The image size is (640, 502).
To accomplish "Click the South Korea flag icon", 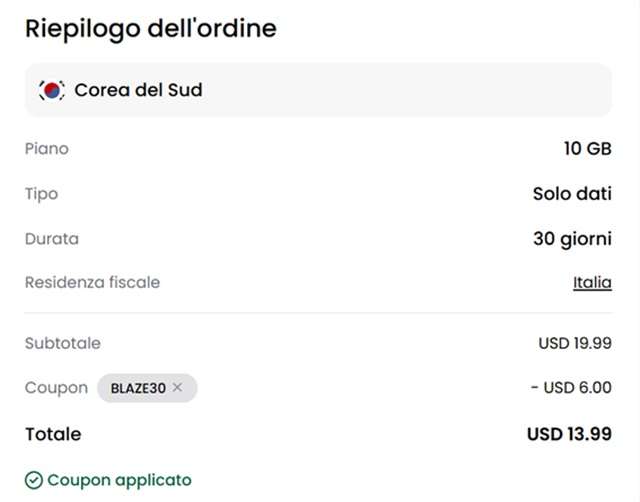I will (x=50, y=90).
